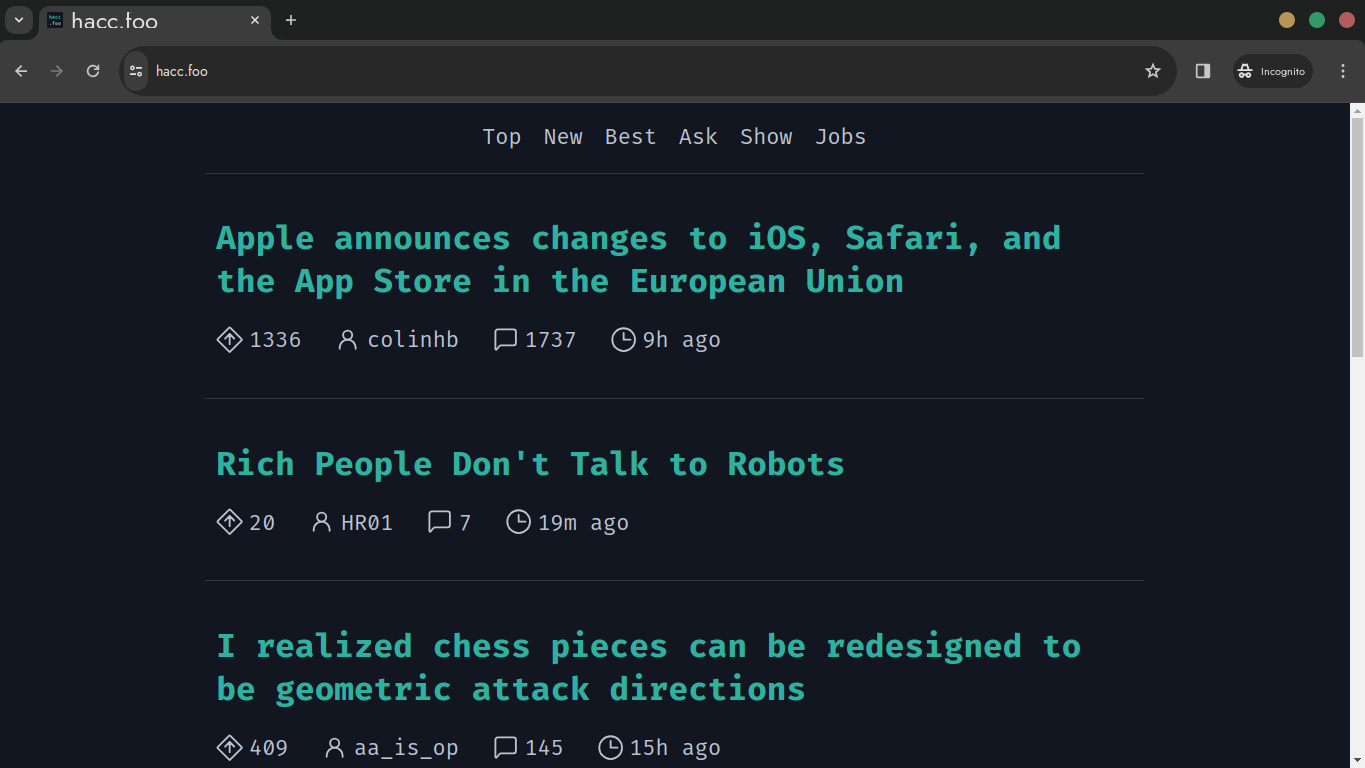Click the 409 points value
The image size is (1365, 768).
pyautogui.click(x=269, y=747)
